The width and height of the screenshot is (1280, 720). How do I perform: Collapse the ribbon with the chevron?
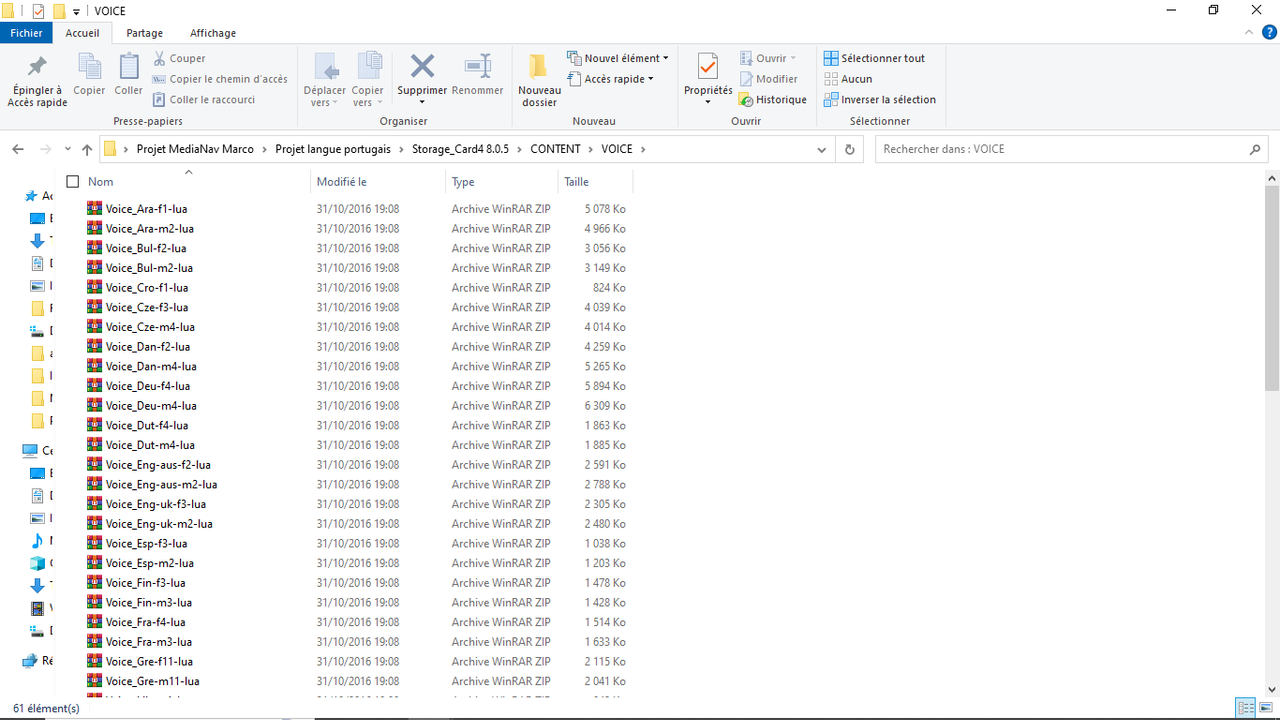click(x=1247, y=33)
